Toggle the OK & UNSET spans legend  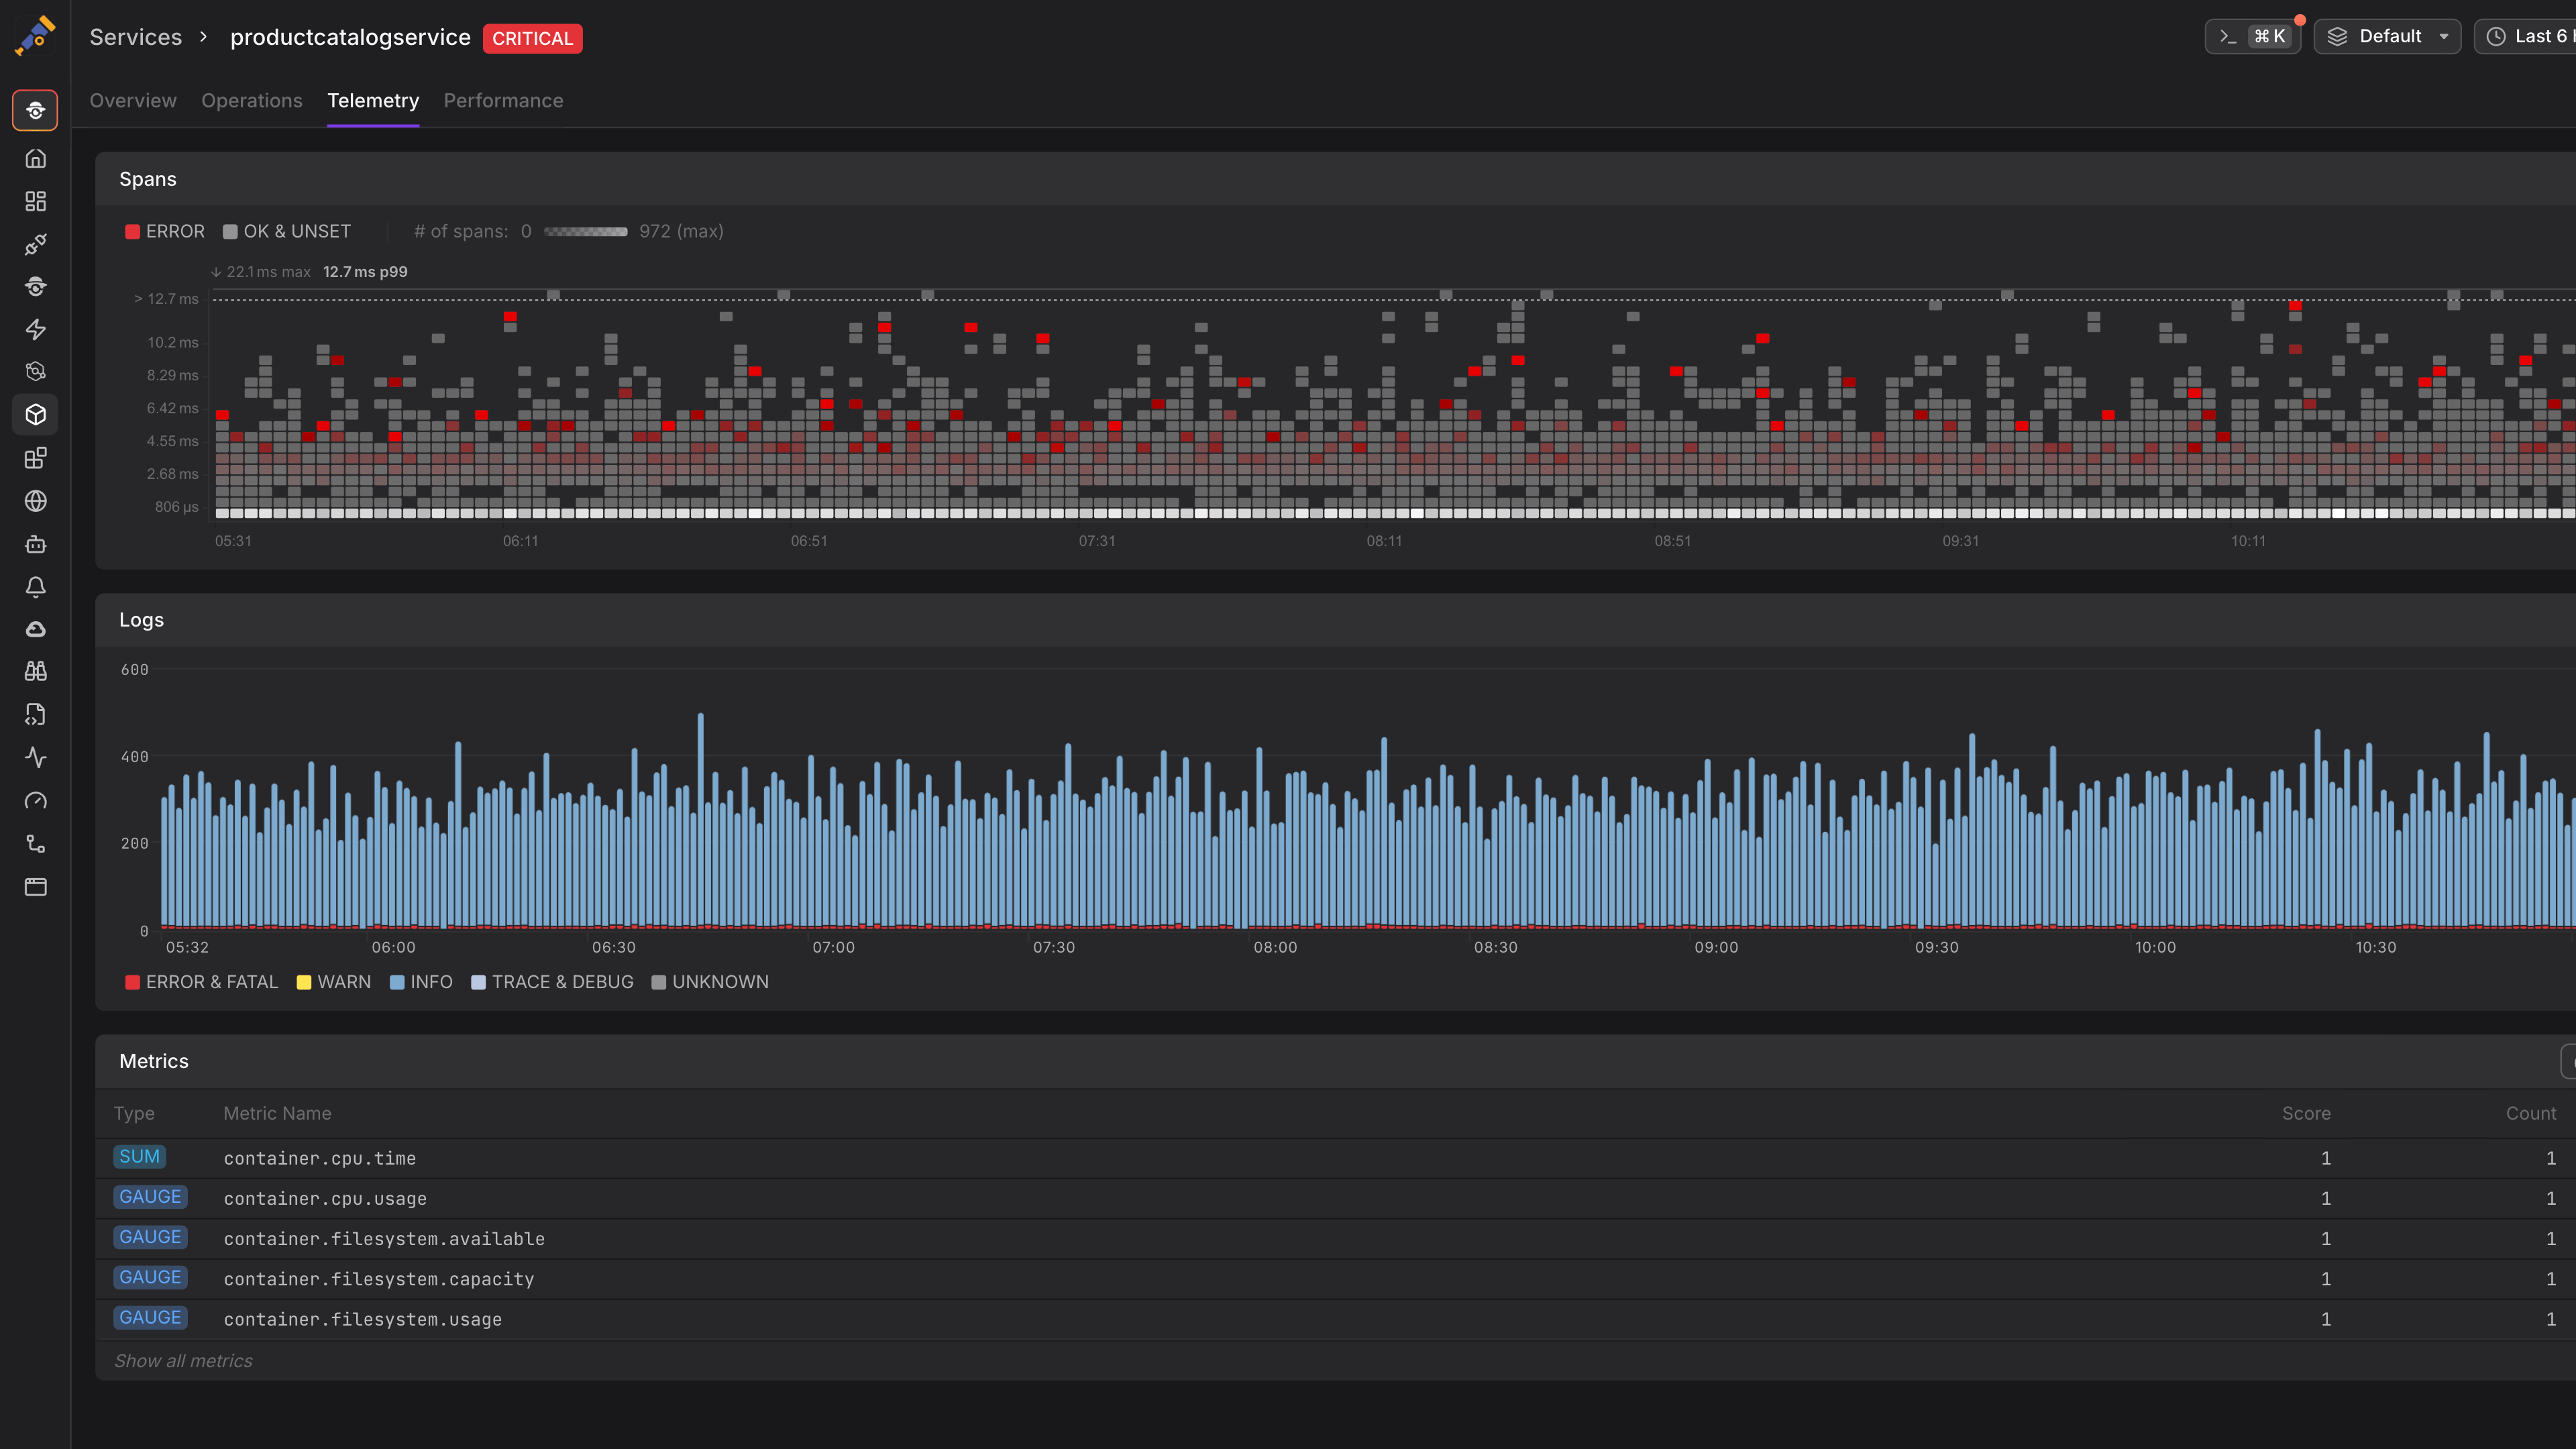(287, 231)
